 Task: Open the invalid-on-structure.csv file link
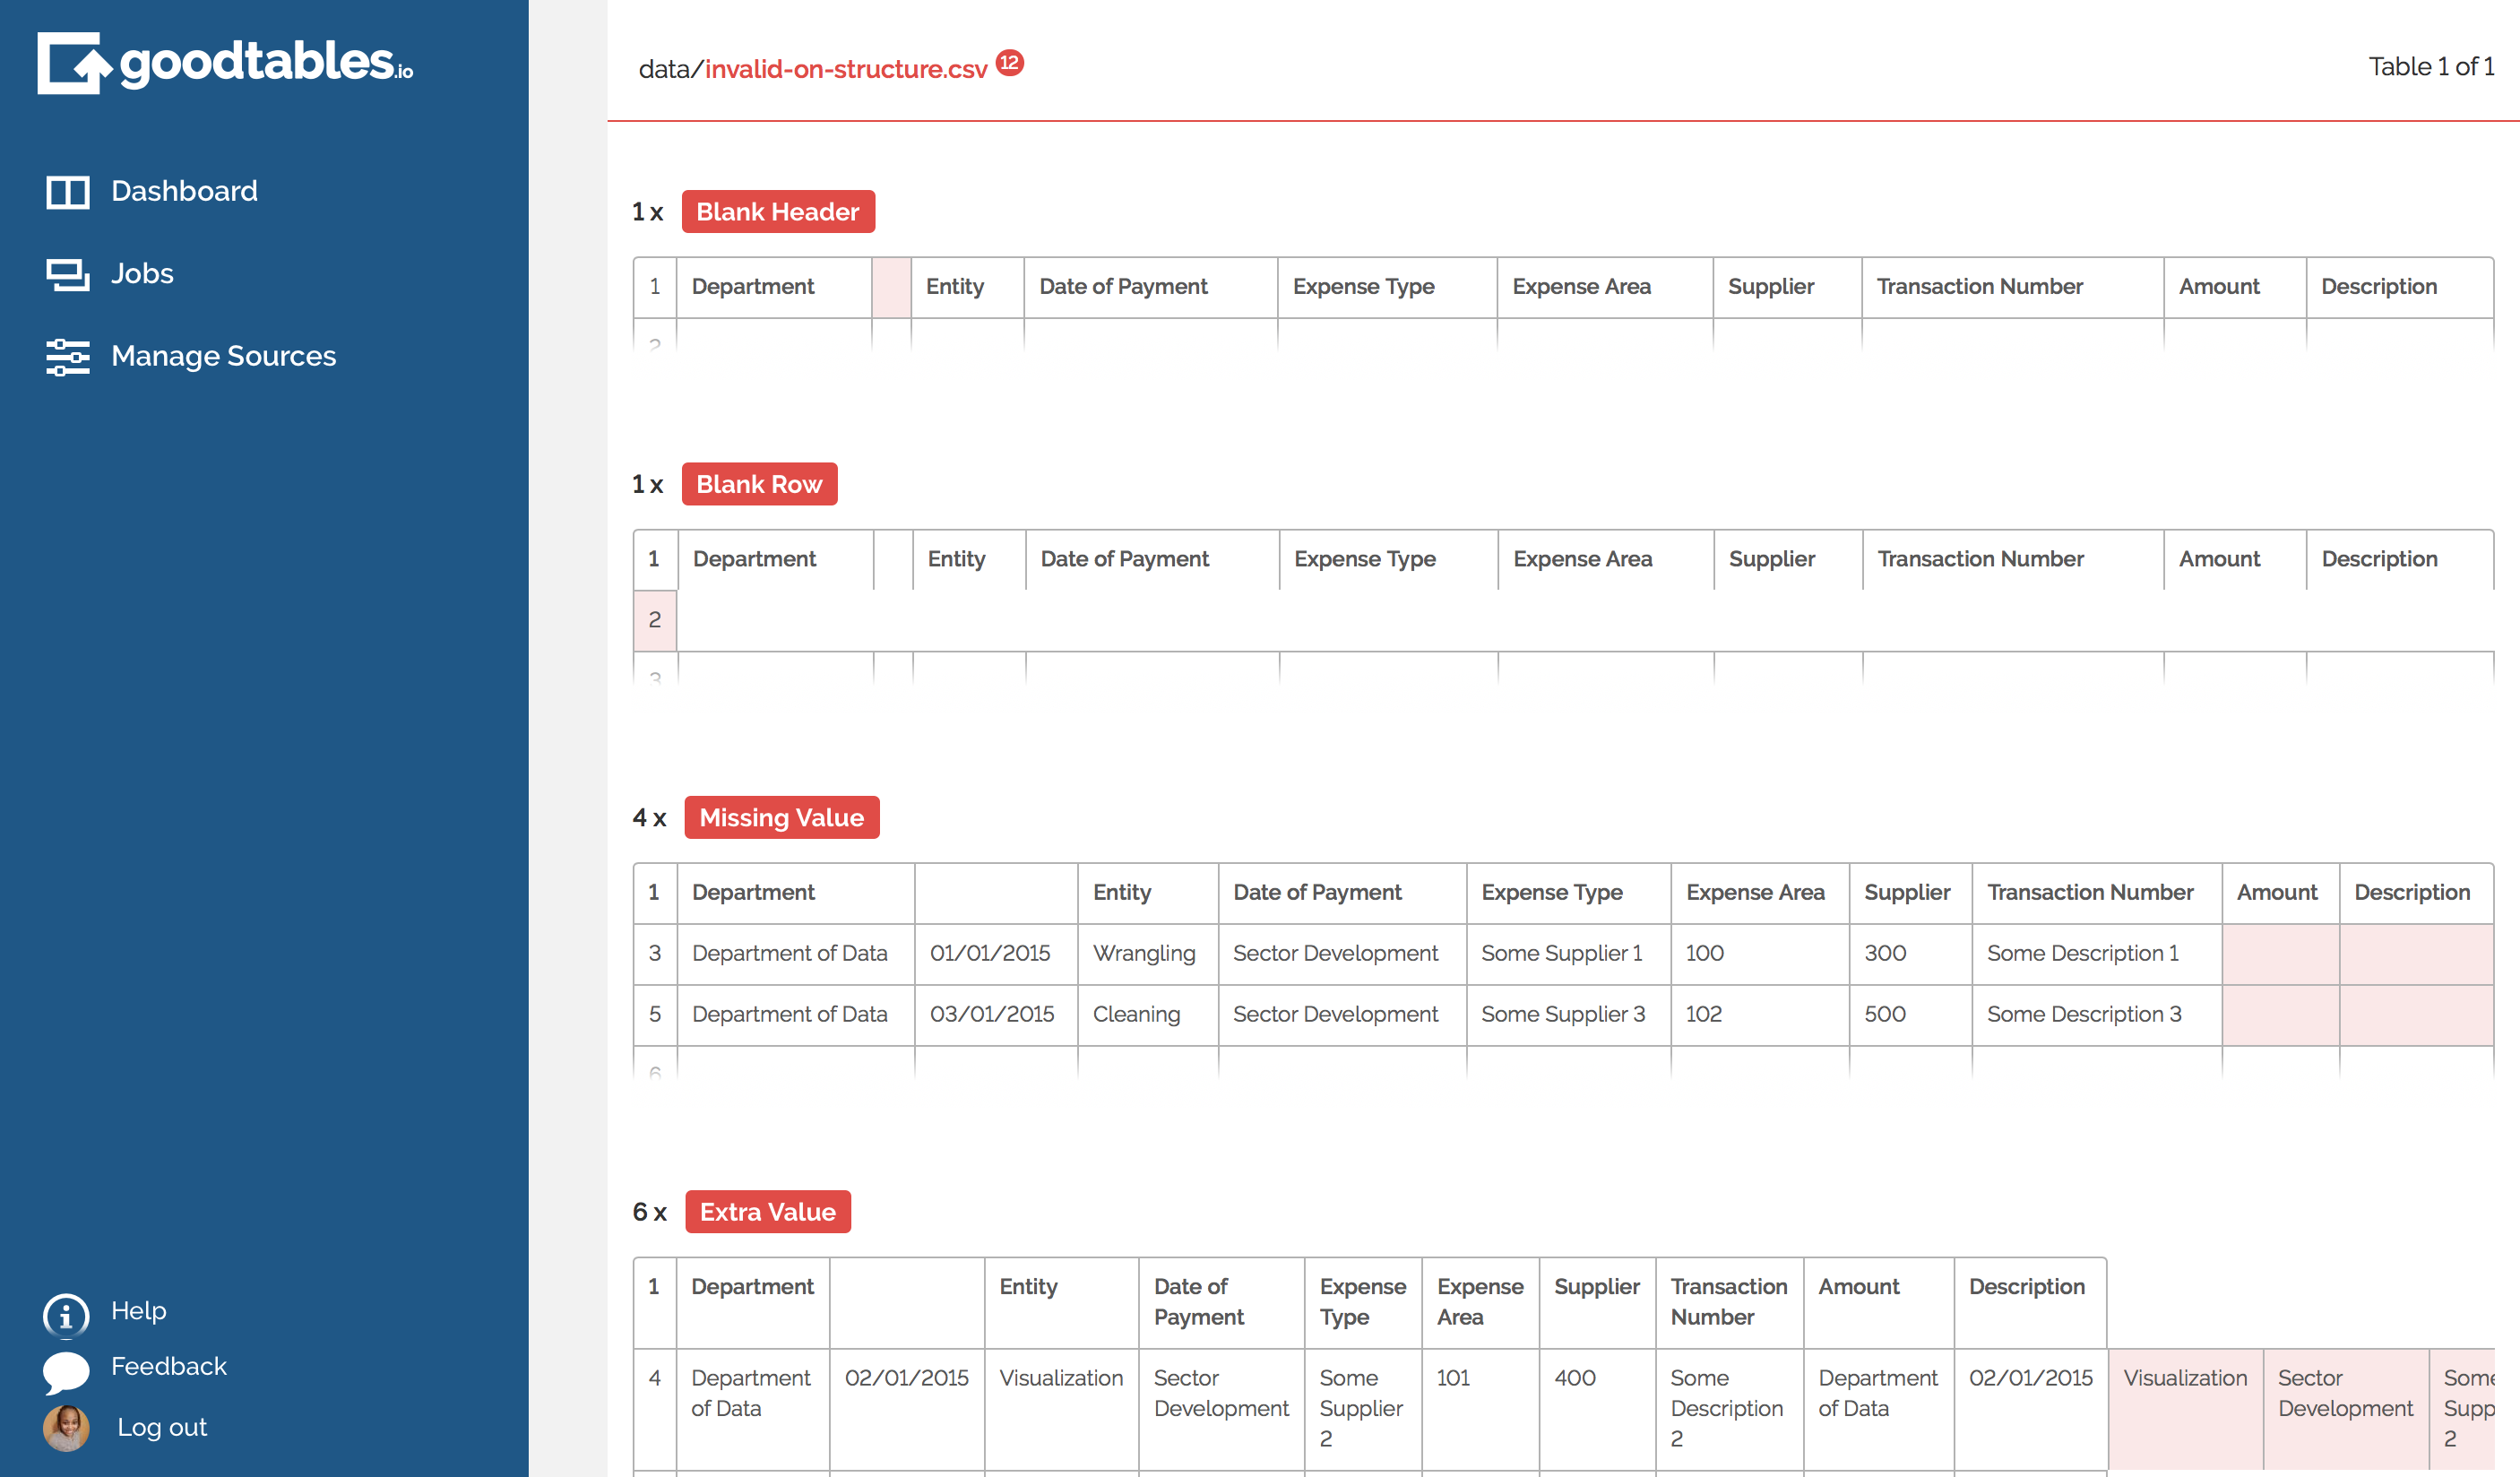(x=846, y=68)
